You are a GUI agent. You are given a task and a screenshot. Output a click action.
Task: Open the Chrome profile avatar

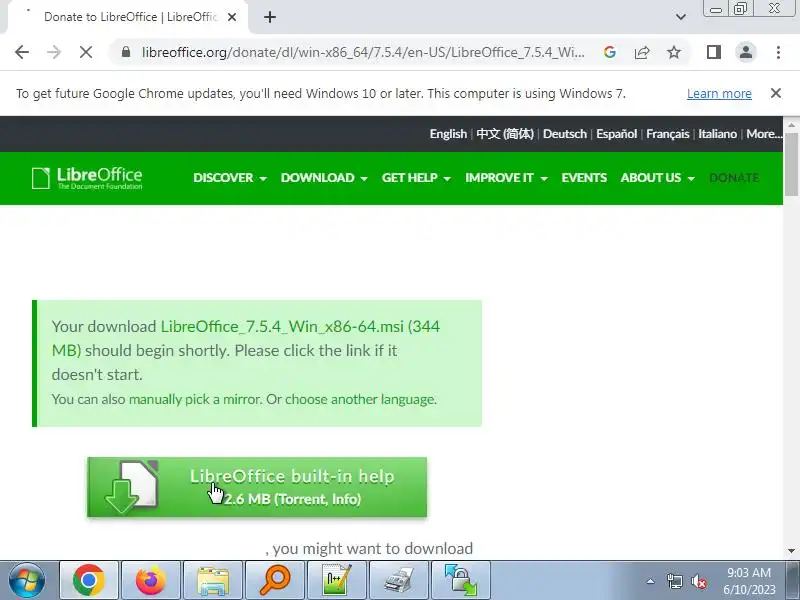746,52
